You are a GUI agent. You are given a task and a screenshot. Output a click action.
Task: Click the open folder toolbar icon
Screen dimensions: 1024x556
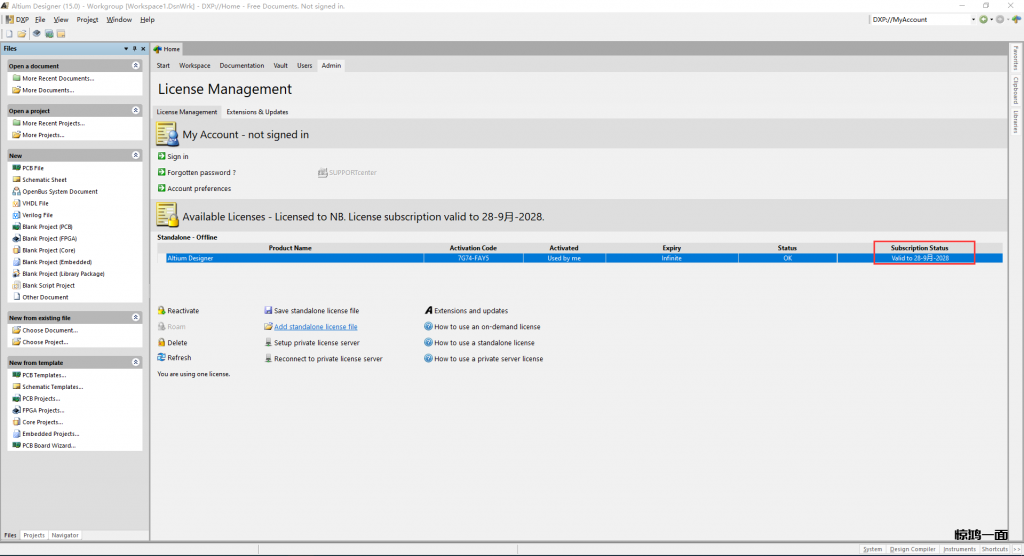pyautogui.click(x=20, y=33)
